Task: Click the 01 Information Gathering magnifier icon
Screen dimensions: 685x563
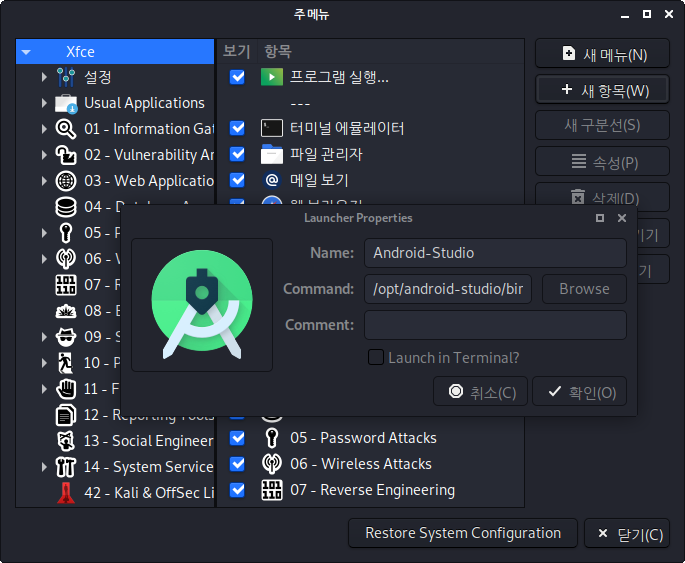Action: (x=66, y=129)
